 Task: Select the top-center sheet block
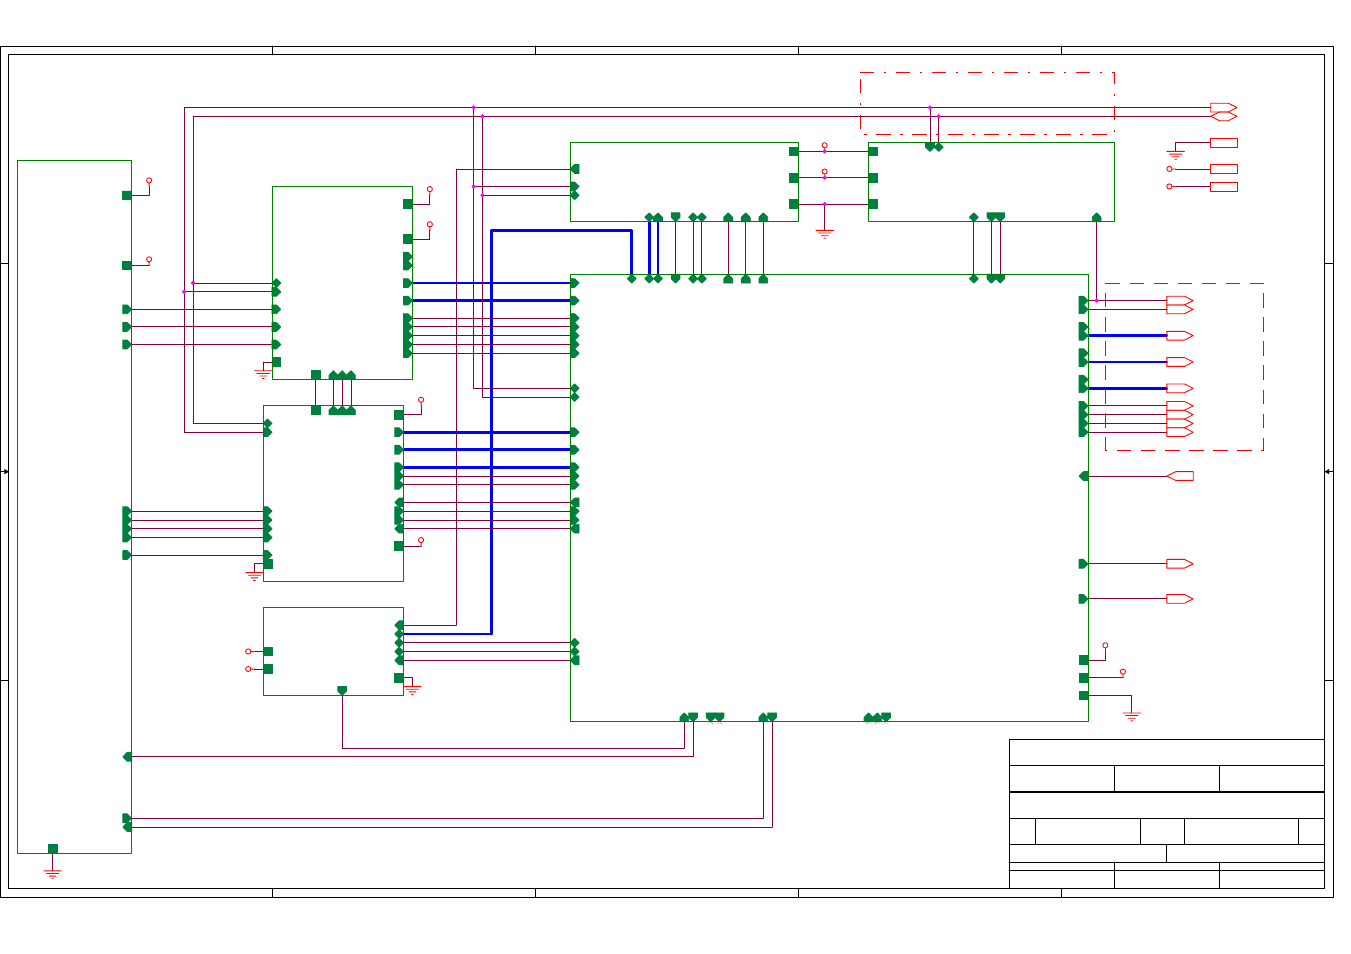pos(684,182)
